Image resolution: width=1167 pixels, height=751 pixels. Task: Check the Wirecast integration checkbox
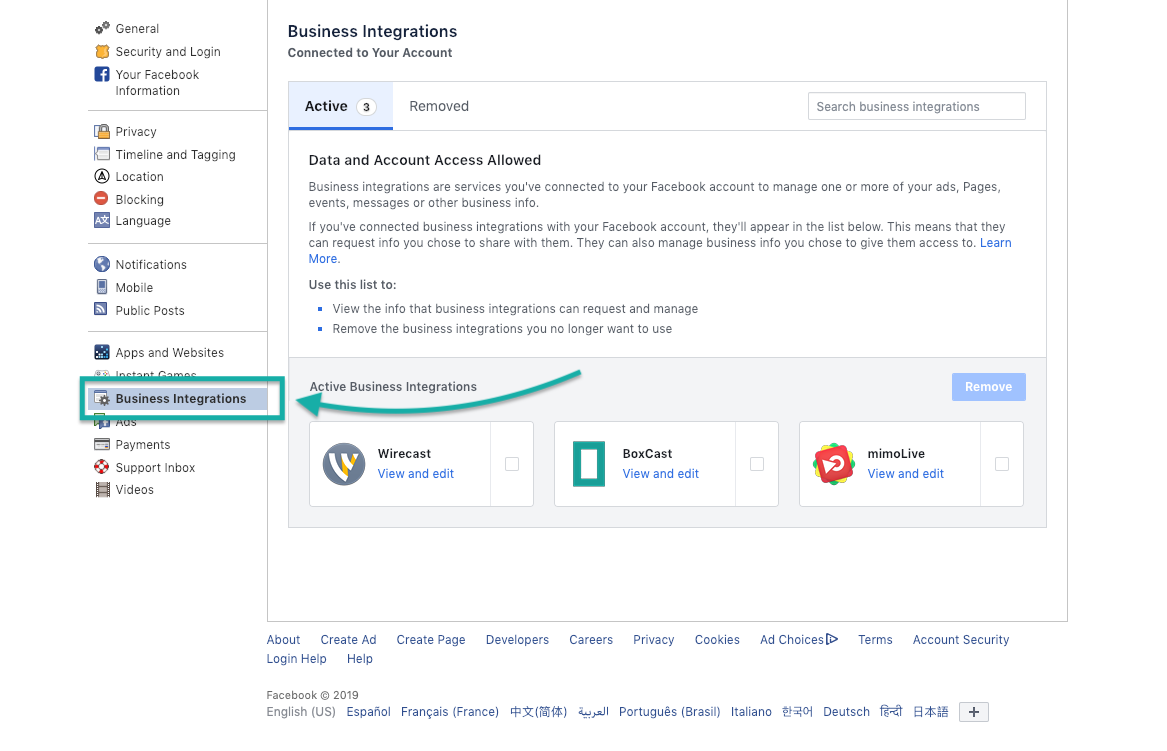[512, 464]
